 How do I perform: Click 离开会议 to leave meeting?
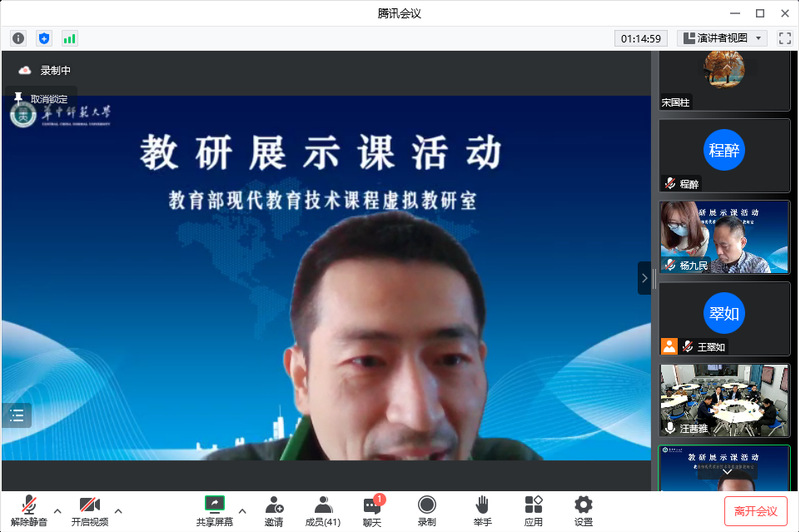pyautogui.click(x=755, y=511)
